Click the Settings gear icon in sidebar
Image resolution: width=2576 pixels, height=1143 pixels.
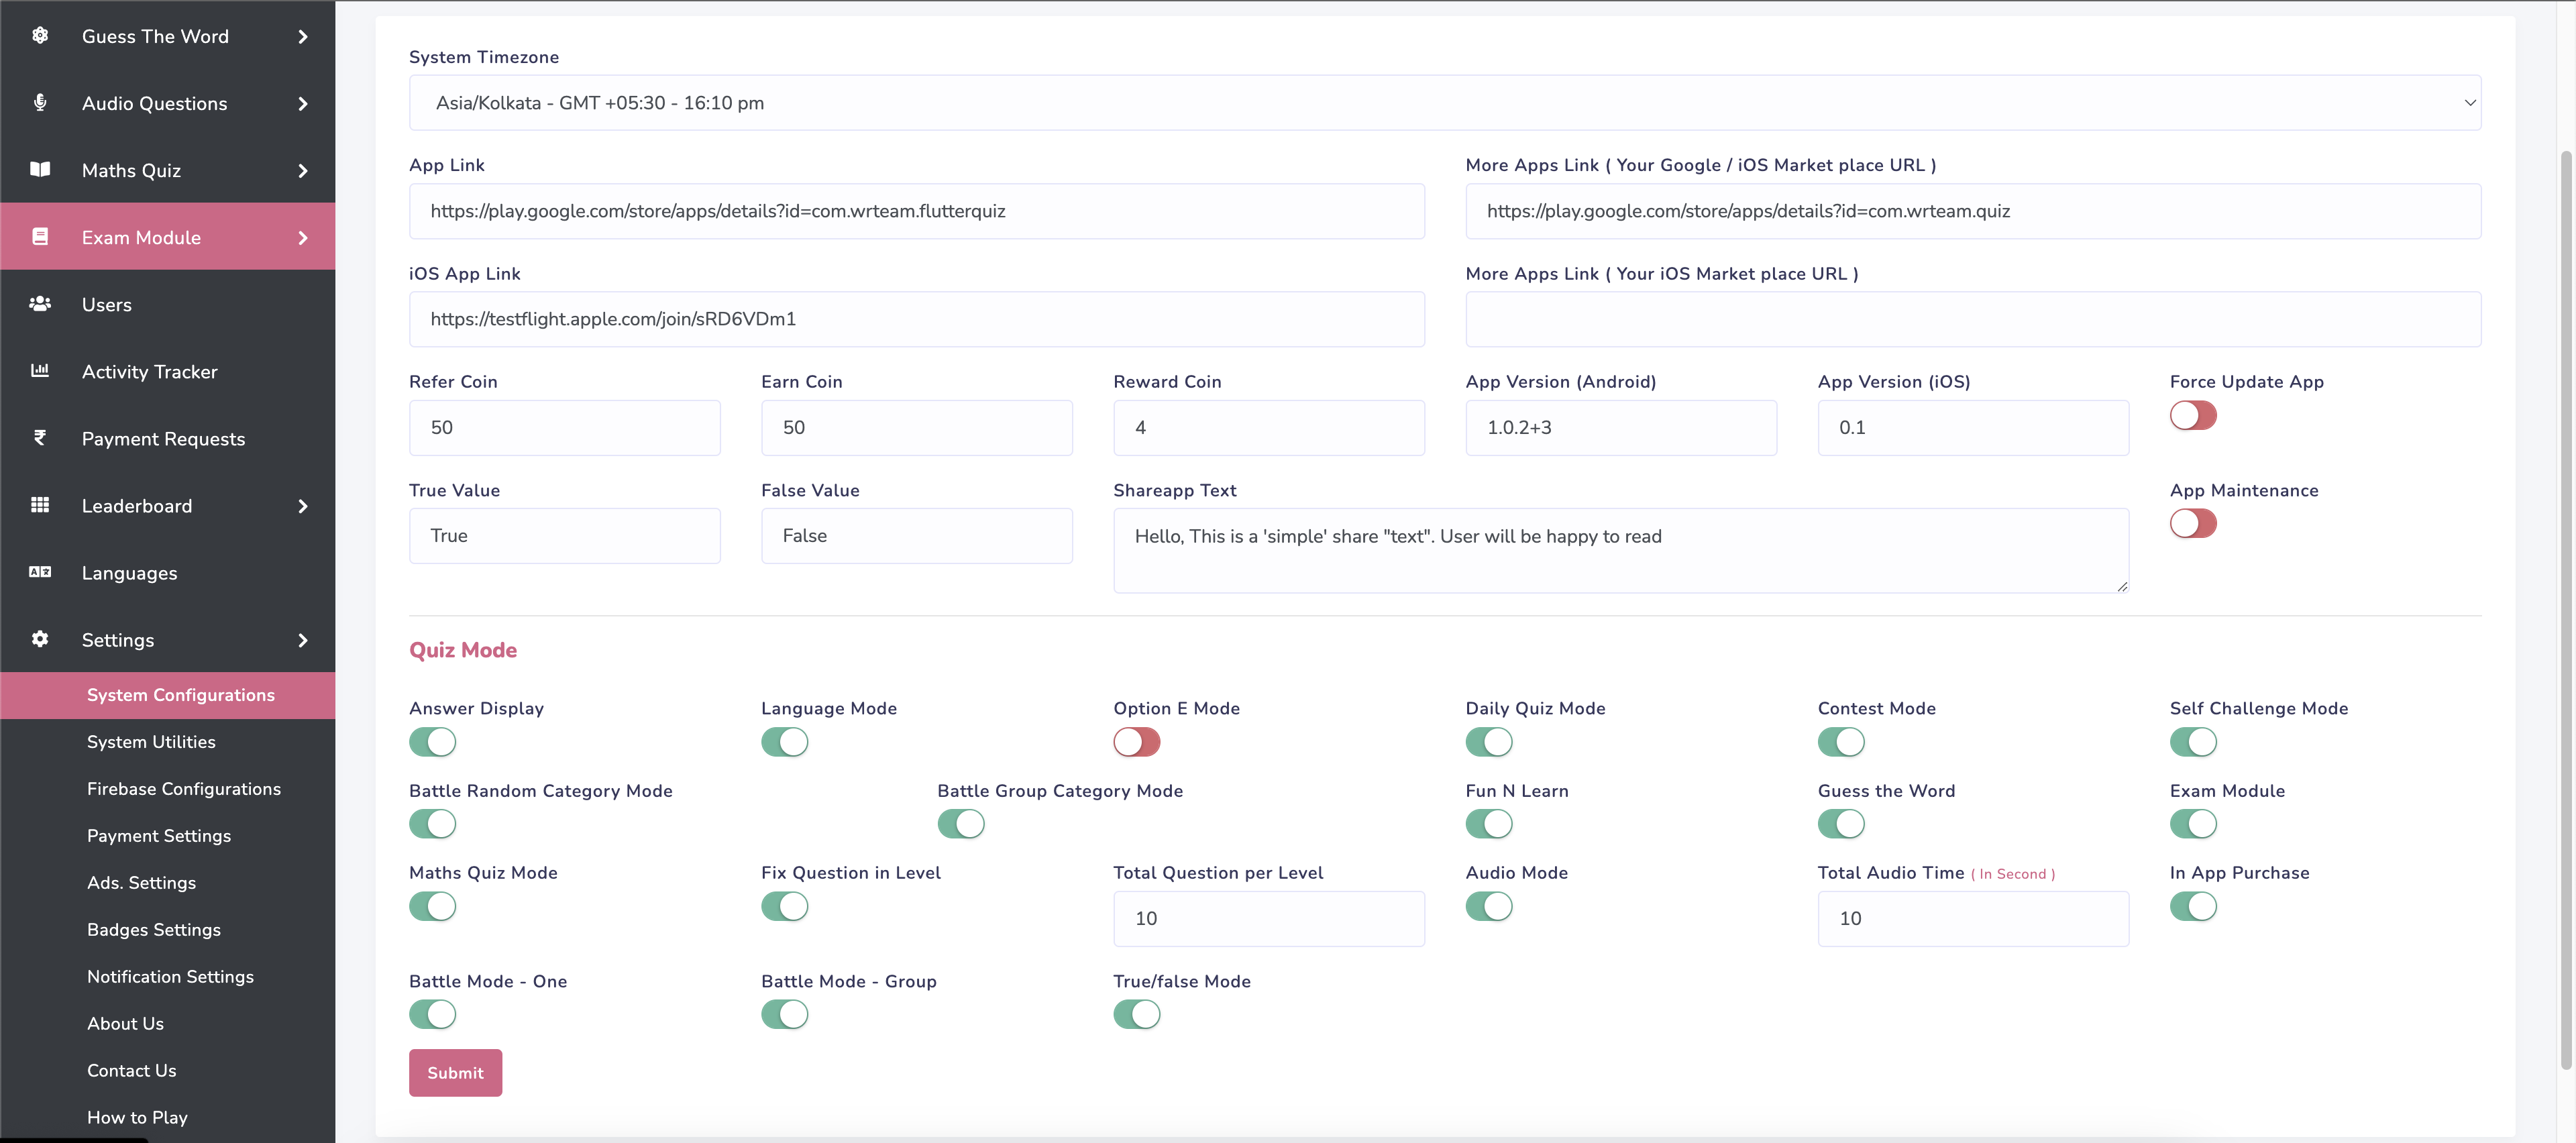tap(40, 639)
